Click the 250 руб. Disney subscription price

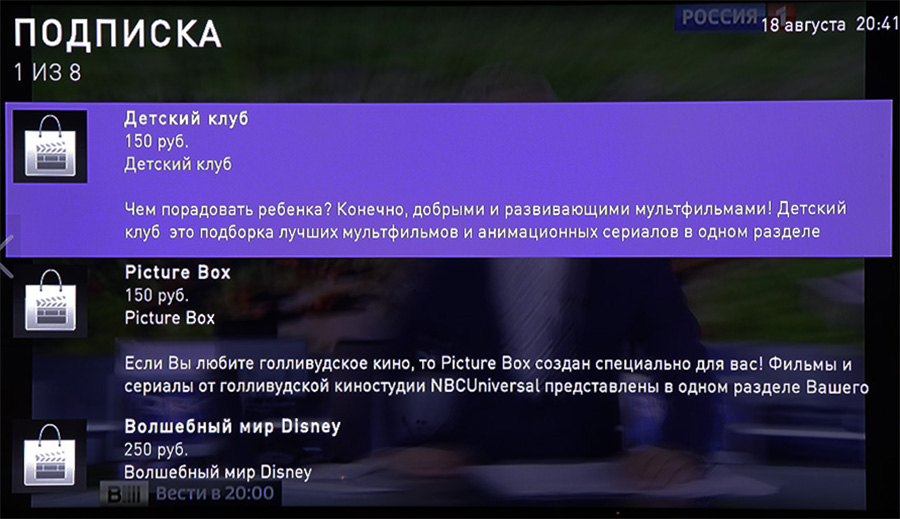coord(156,450)
